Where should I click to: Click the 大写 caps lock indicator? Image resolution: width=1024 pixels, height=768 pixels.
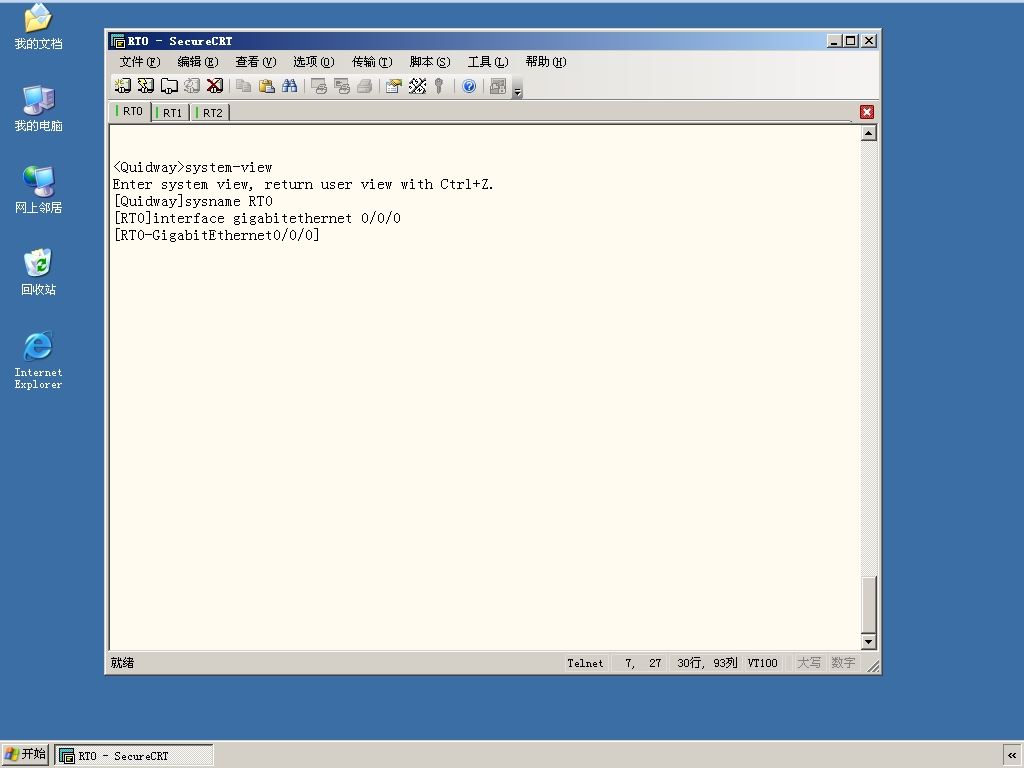pyautogui.click(x=808, y=663)
